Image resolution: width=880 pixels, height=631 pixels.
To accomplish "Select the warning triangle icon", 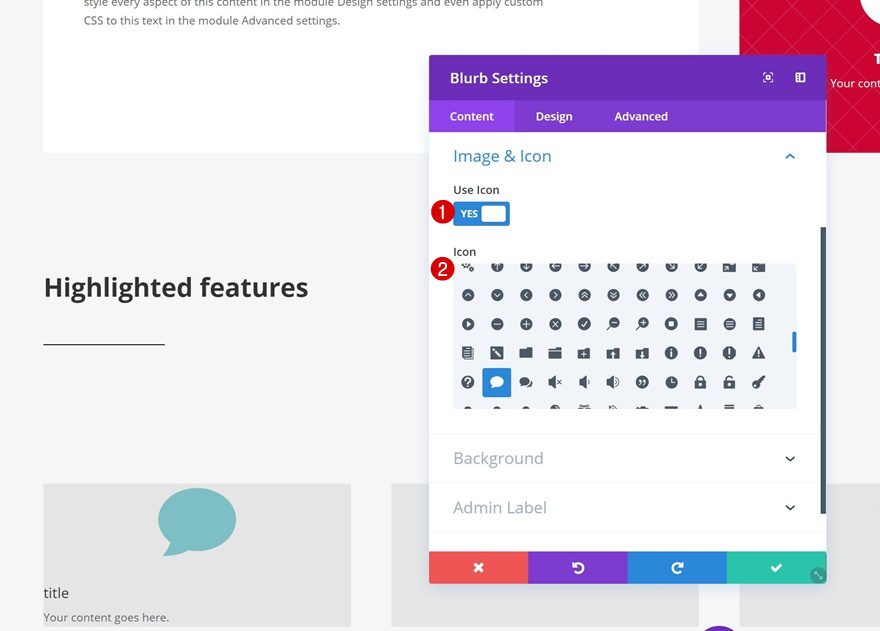I will point(760,351).
